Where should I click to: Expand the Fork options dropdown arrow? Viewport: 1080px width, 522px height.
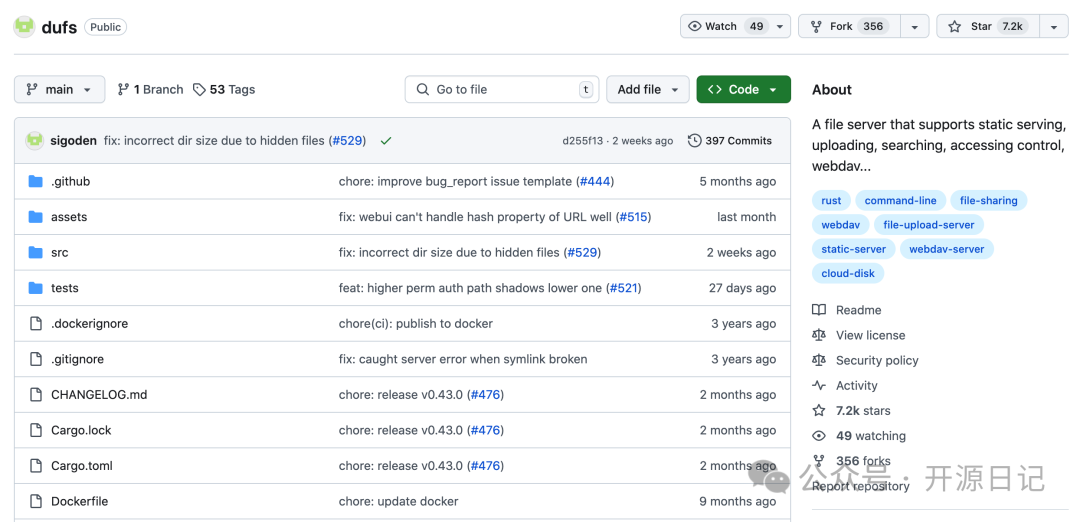[914, 27]
